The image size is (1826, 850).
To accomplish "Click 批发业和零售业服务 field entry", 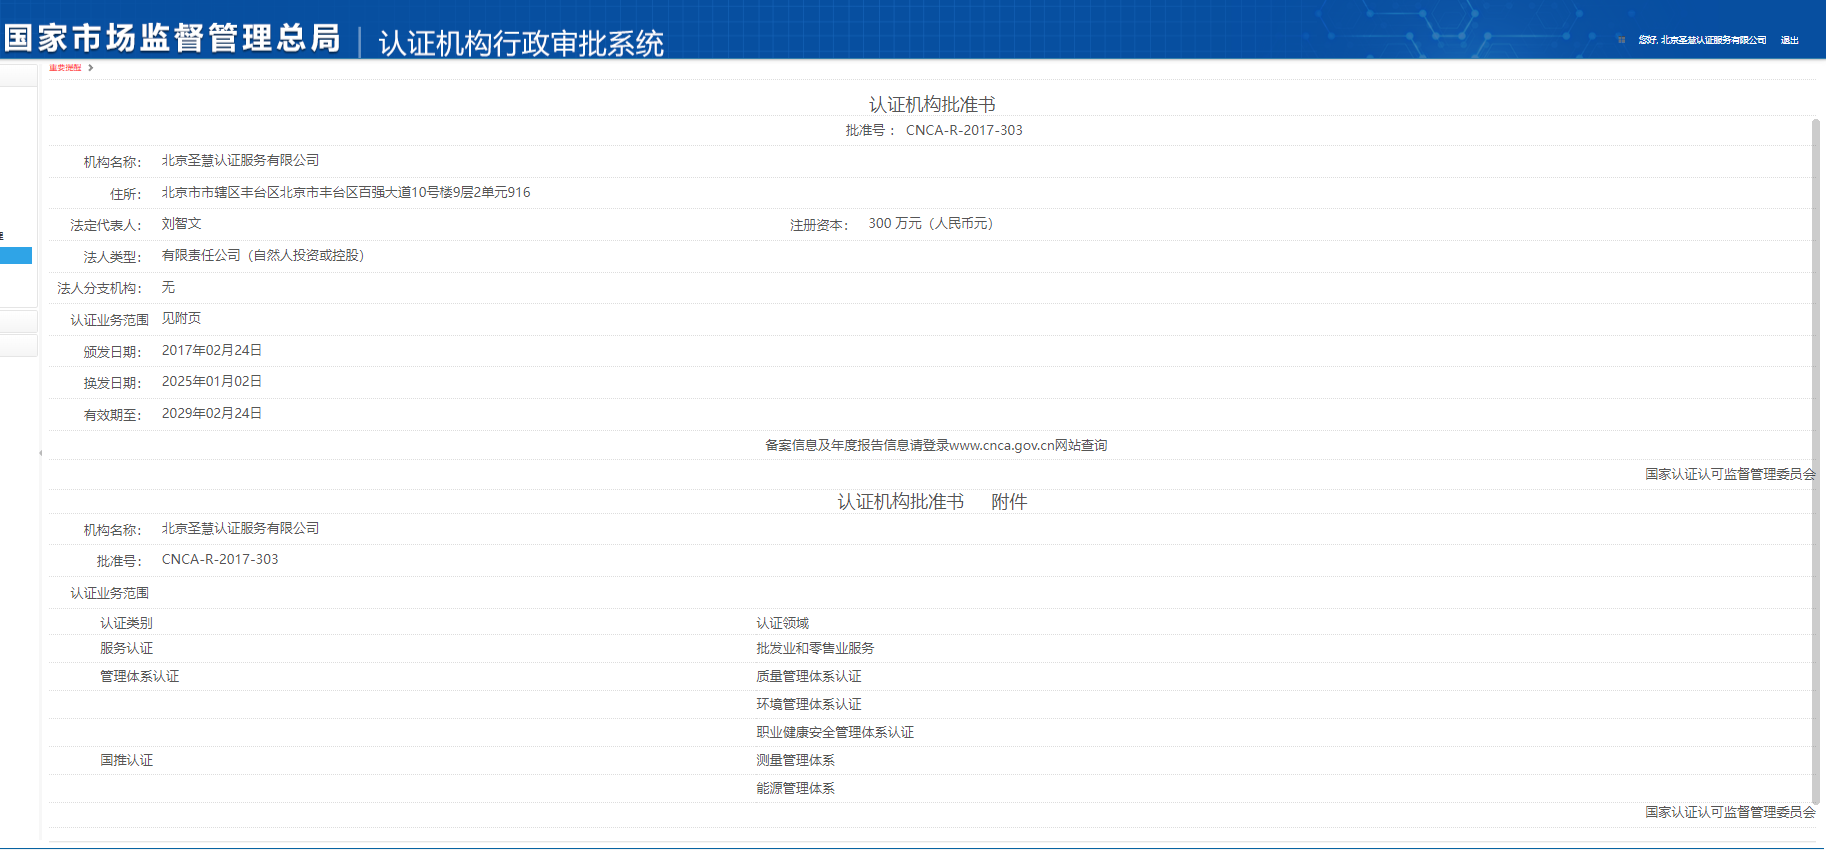I will pyautogui.click(x=815, y=648).
